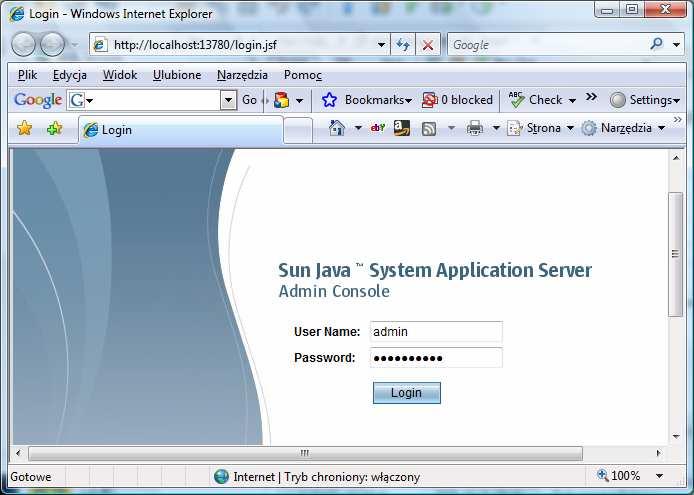The height and width of the screenshot is (495, 694).
Task: Click the URL address bar
Action: pos(240,45)
